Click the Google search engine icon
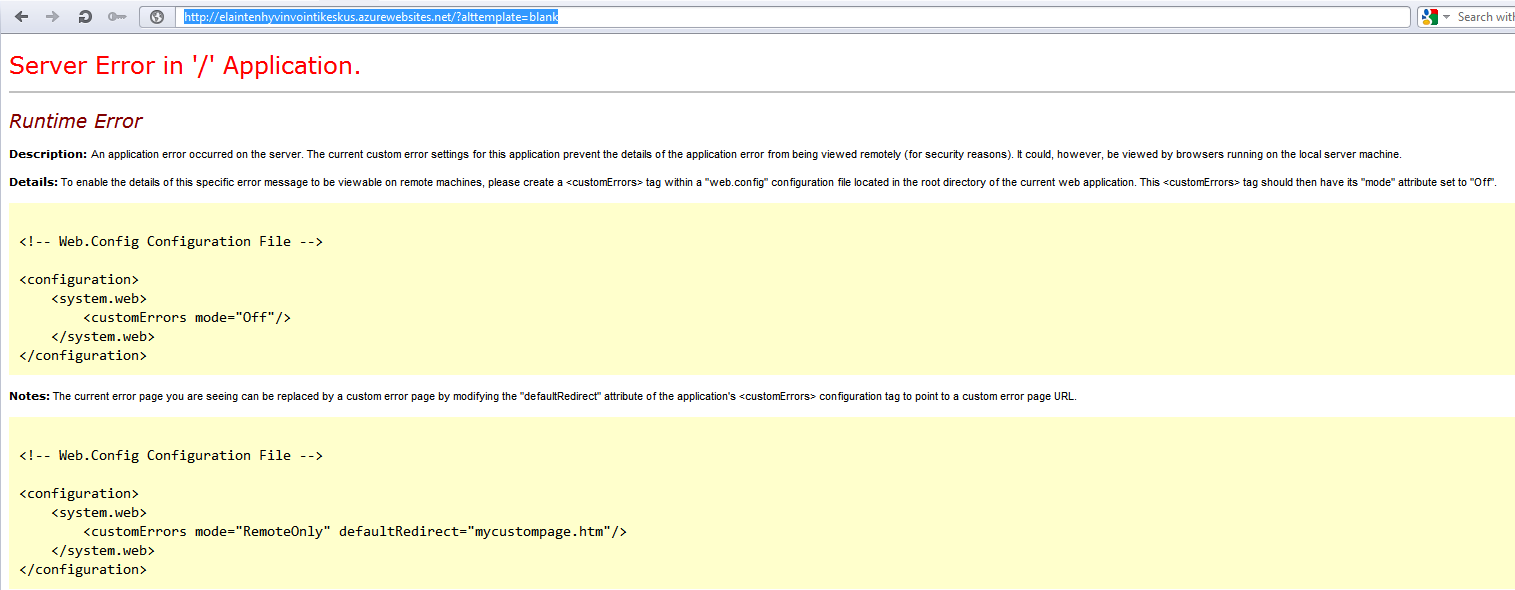 [x=1430, y=17]
